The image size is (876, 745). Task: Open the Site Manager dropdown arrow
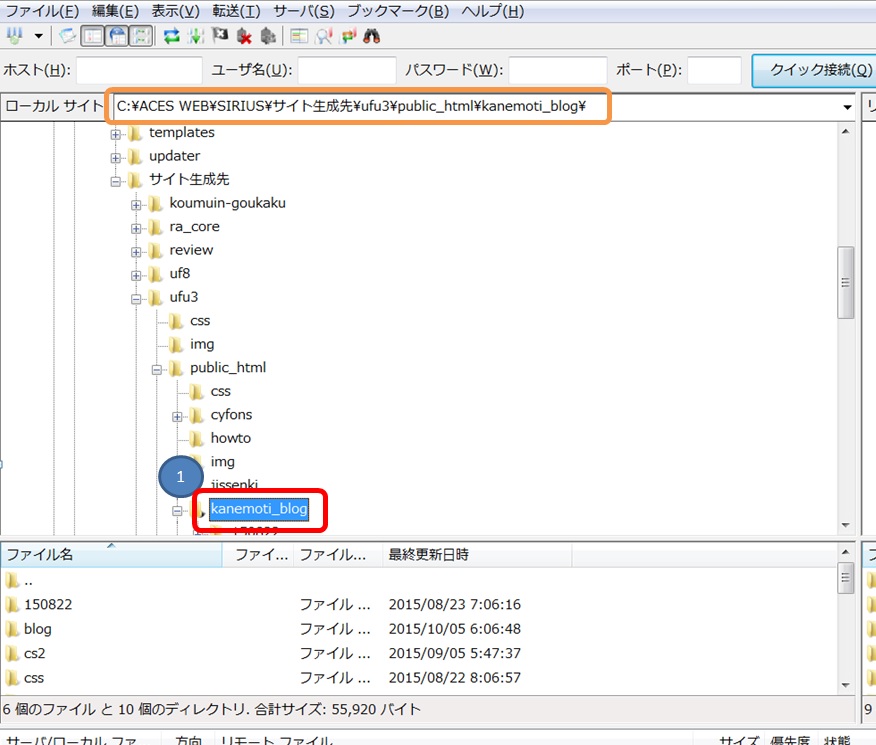pyautogui.click(x=37, y=36)
